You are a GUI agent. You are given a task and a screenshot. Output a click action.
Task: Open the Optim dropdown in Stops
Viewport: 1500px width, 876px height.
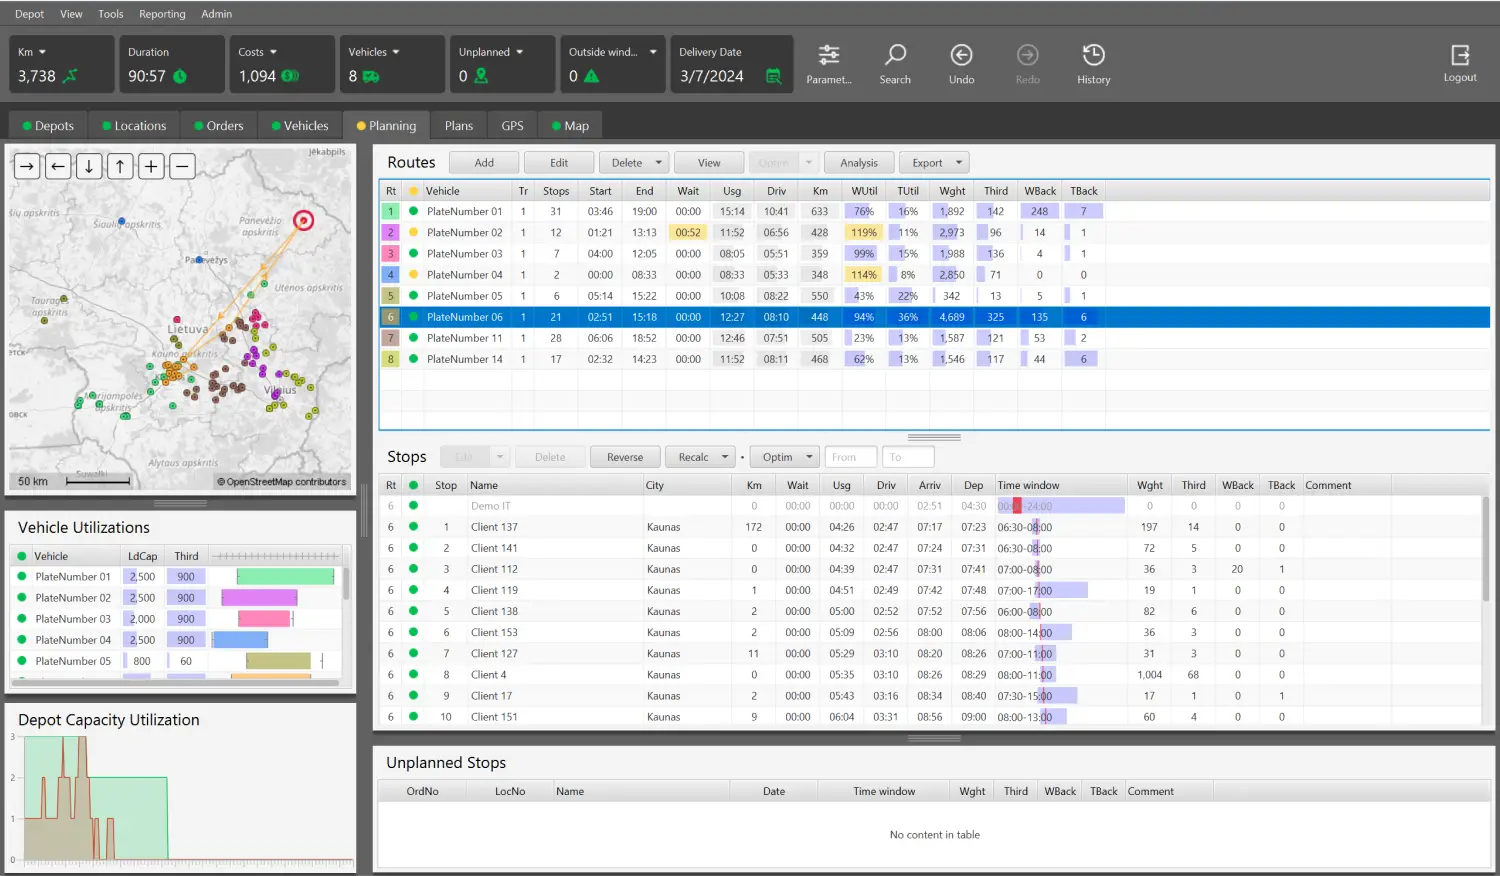pyautogui.click(x=808, y=457)
